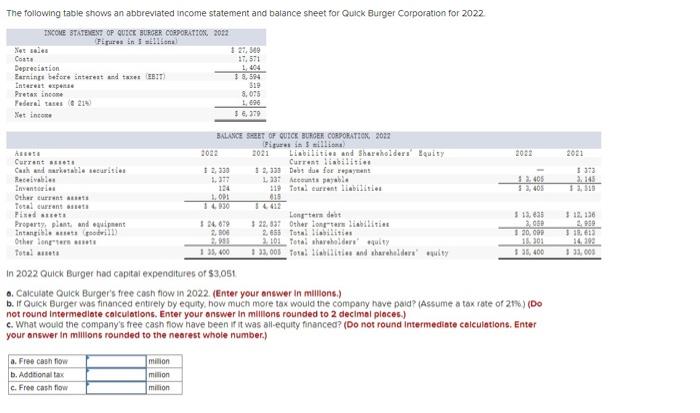Click the answer field for c. Free cash flow

(116, 388)
